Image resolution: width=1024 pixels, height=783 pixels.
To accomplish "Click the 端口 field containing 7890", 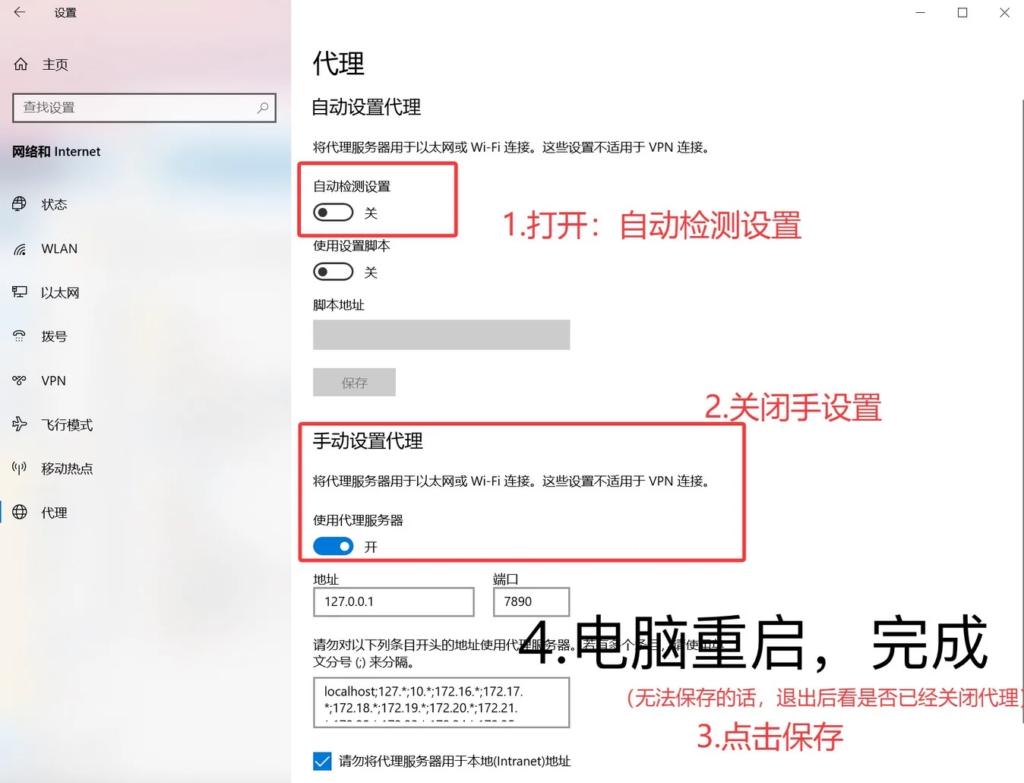I will point(531,601).
